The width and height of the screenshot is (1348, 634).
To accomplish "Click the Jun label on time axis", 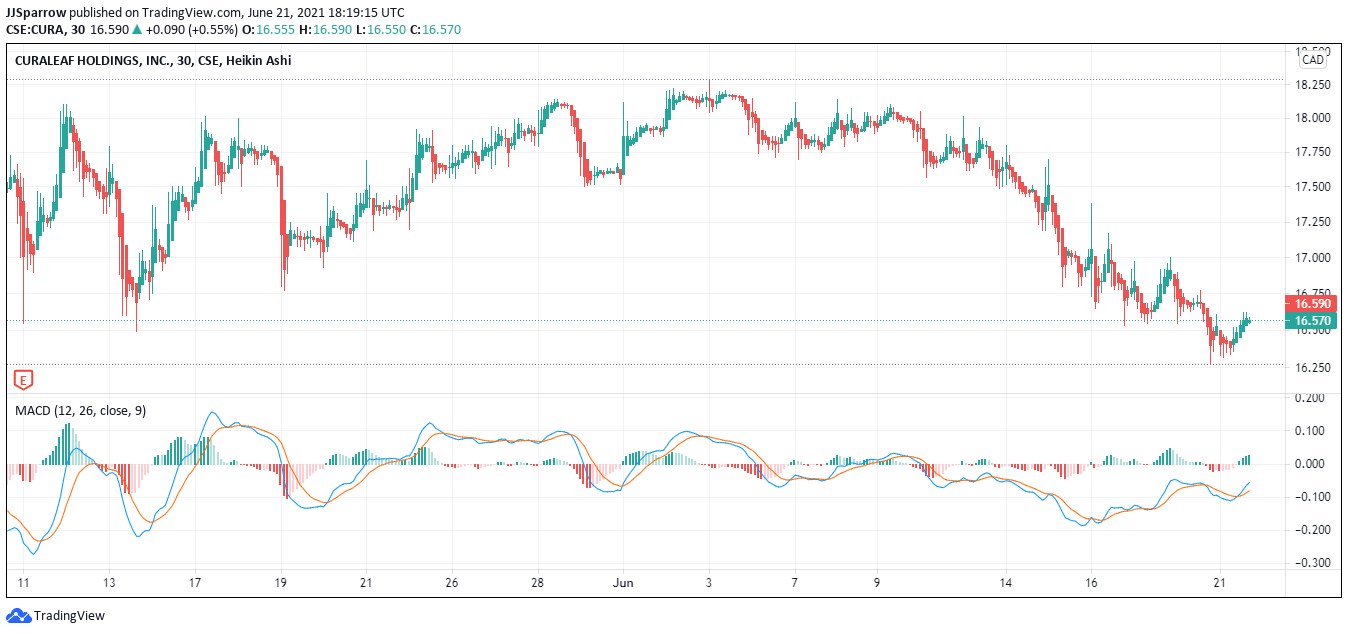I will click(x=623, y=582).
